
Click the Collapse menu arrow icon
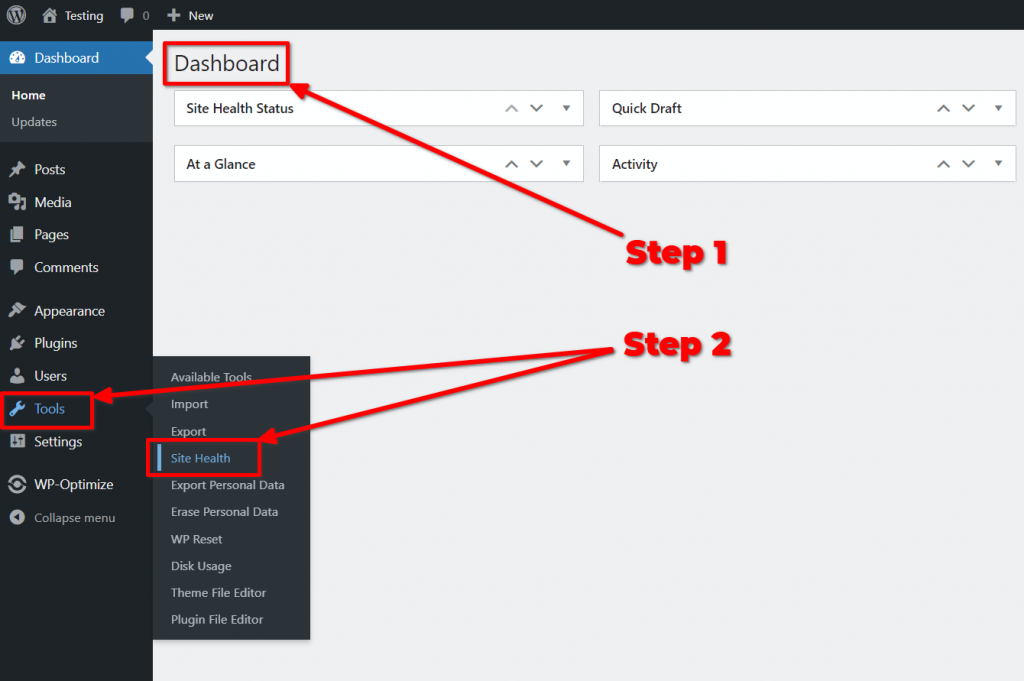point(18,517)
